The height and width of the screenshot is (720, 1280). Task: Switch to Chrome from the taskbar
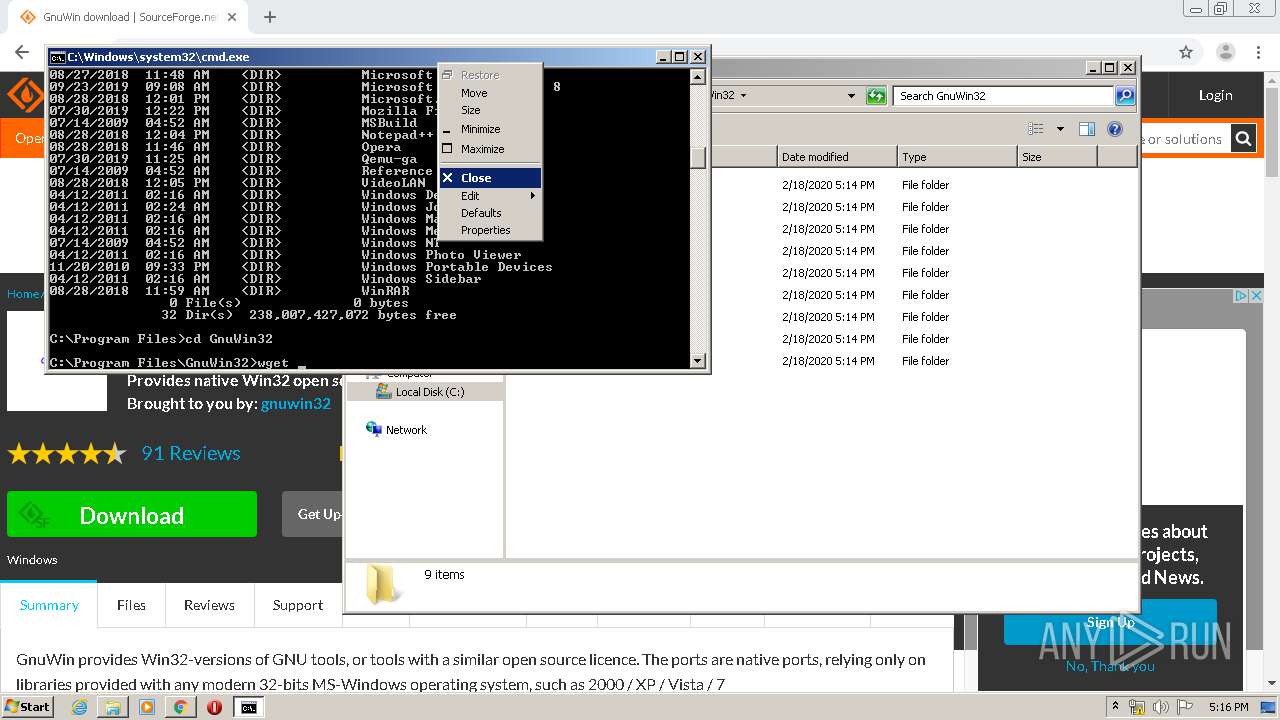tap(180, 707)
